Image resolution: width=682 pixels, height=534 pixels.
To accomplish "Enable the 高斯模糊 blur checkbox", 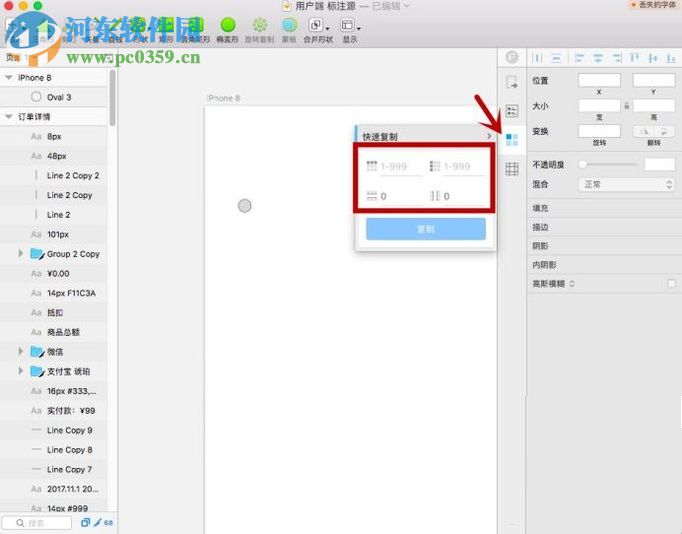I will [671, 284].
